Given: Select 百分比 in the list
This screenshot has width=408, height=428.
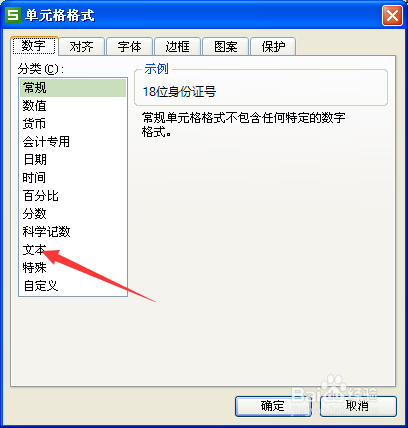Looking at the screenshot, I should pos(73,196).
